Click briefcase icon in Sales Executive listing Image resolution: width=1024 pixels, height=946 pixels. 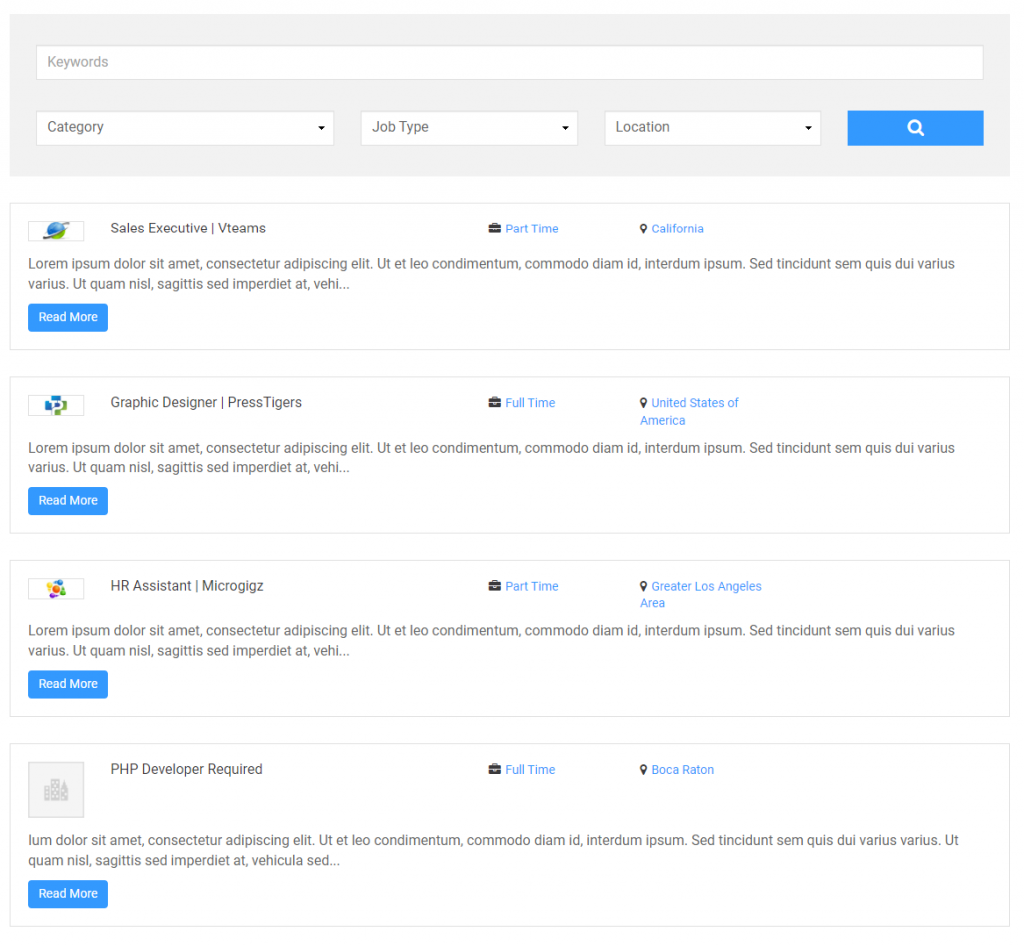click(494, 229)
